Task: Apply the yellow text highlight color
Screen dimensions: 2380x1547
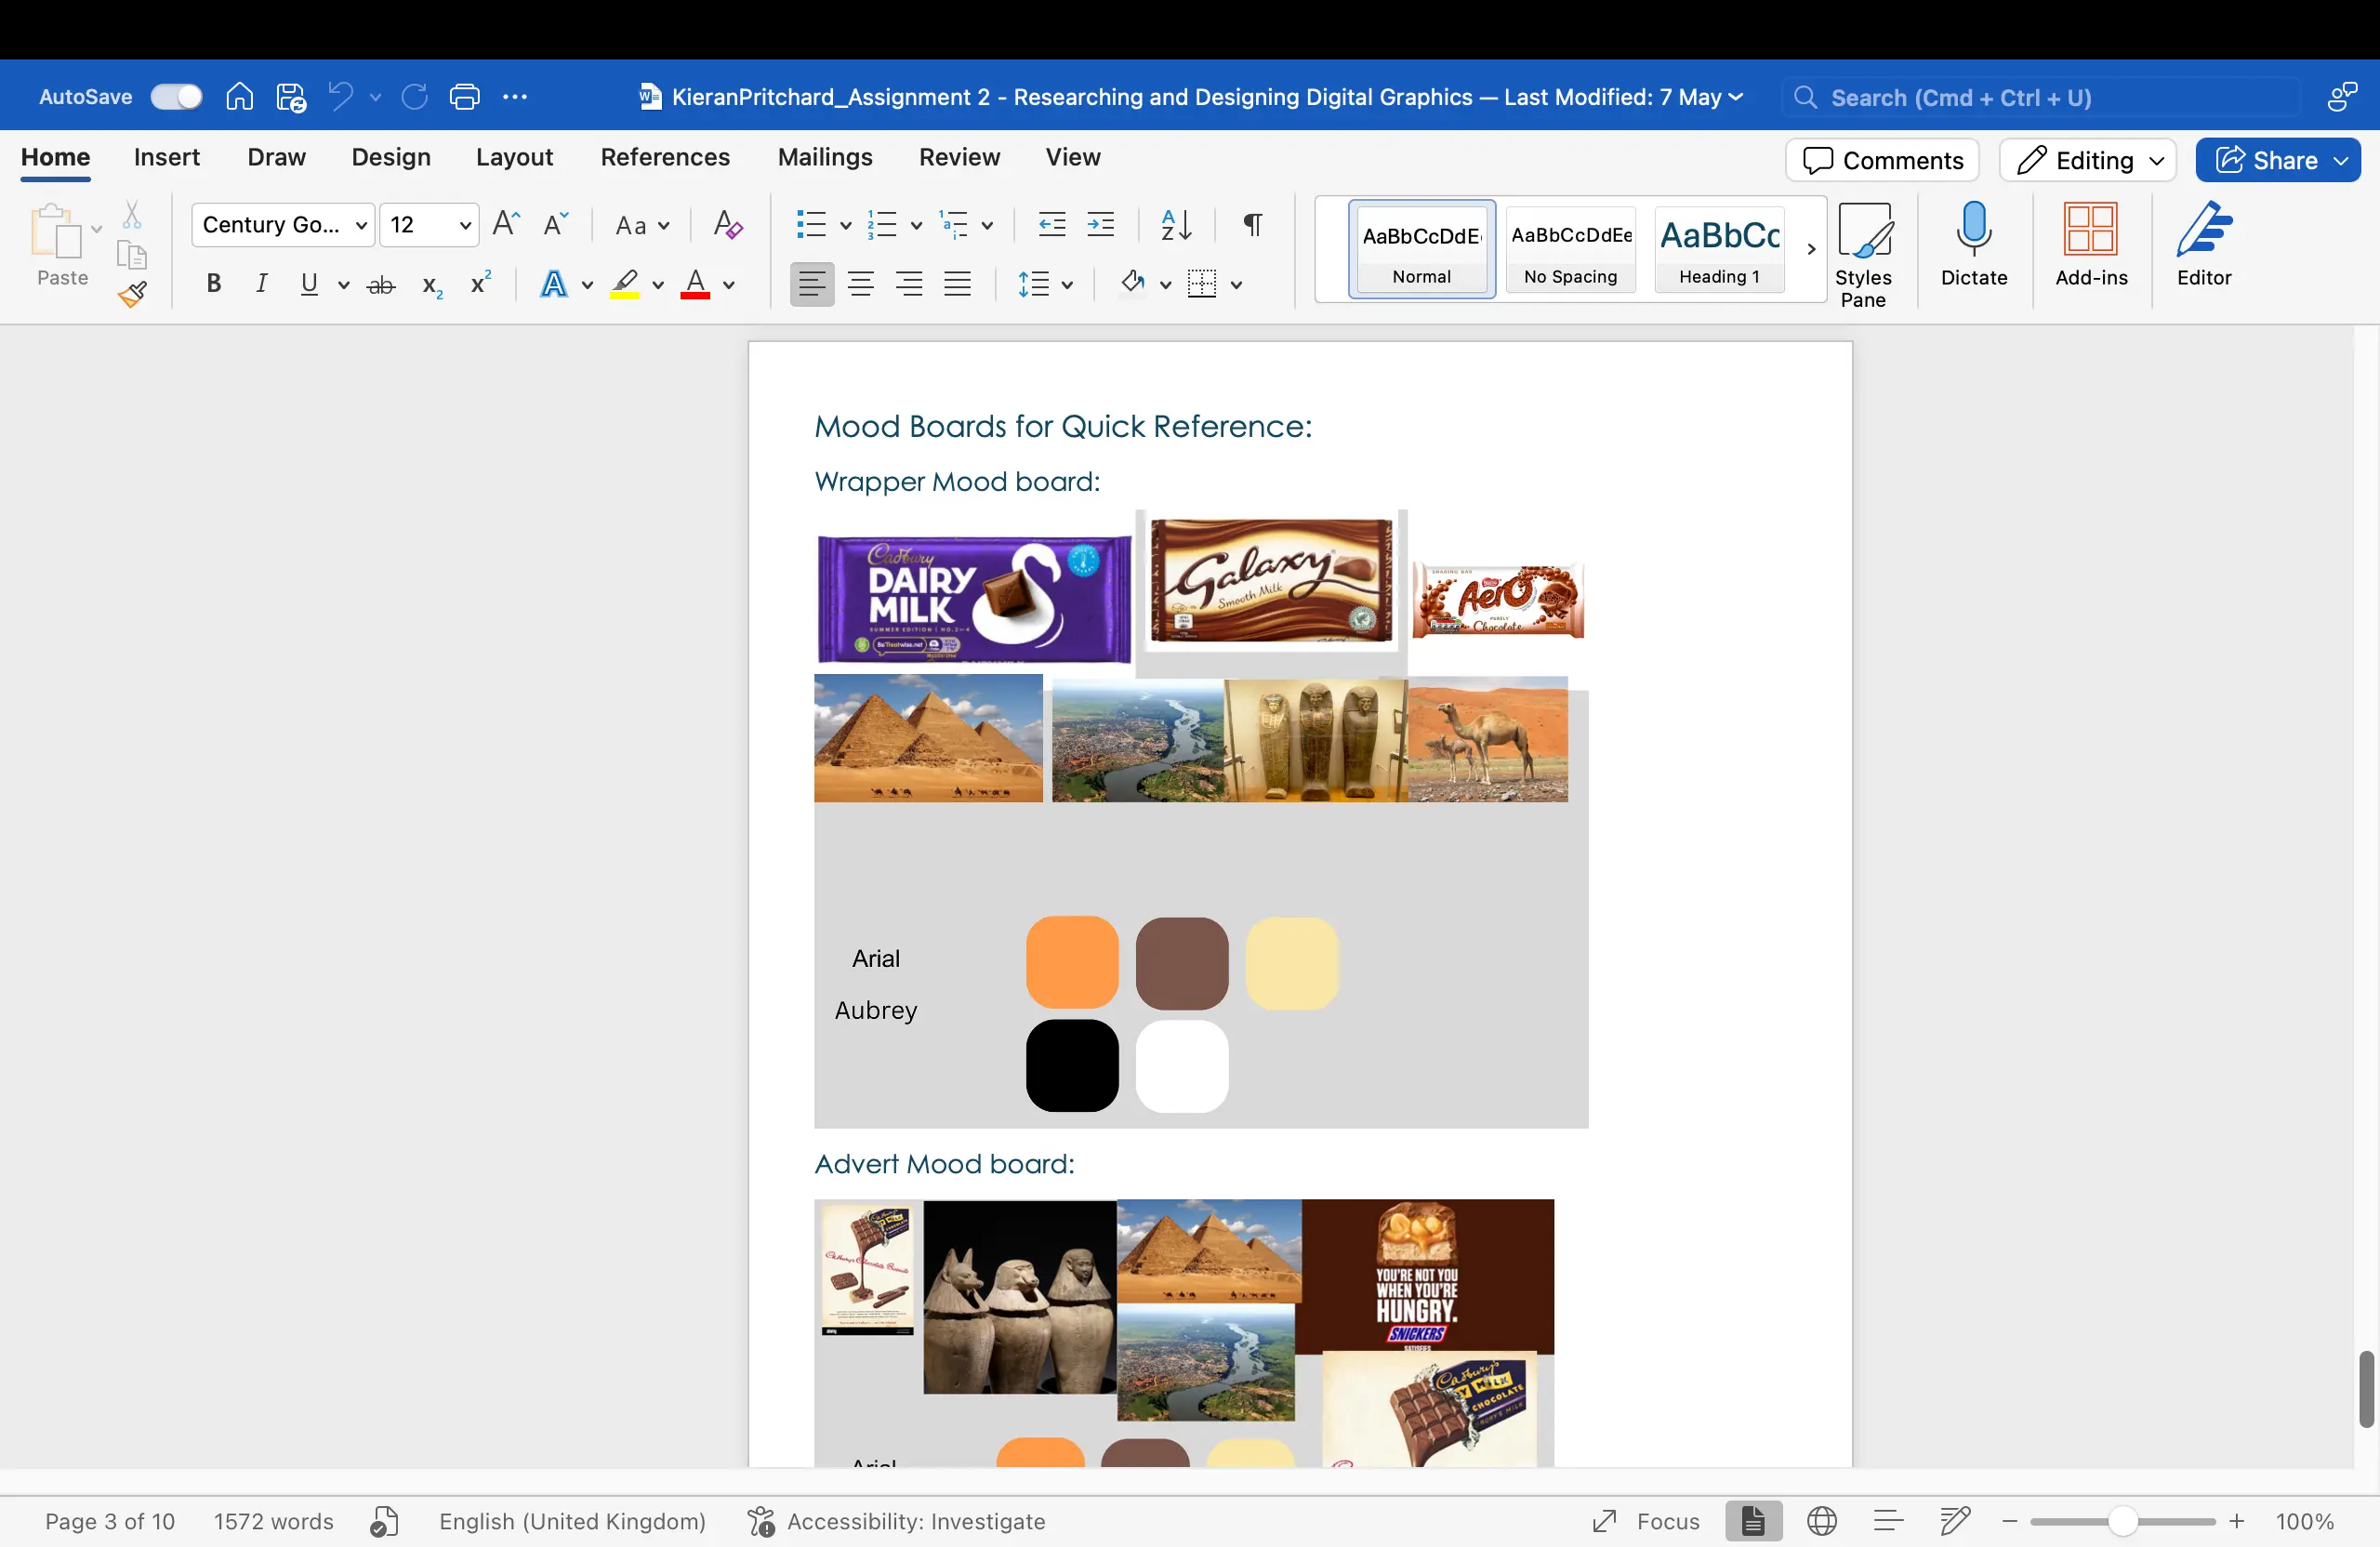Action: (x=625, y=284)
